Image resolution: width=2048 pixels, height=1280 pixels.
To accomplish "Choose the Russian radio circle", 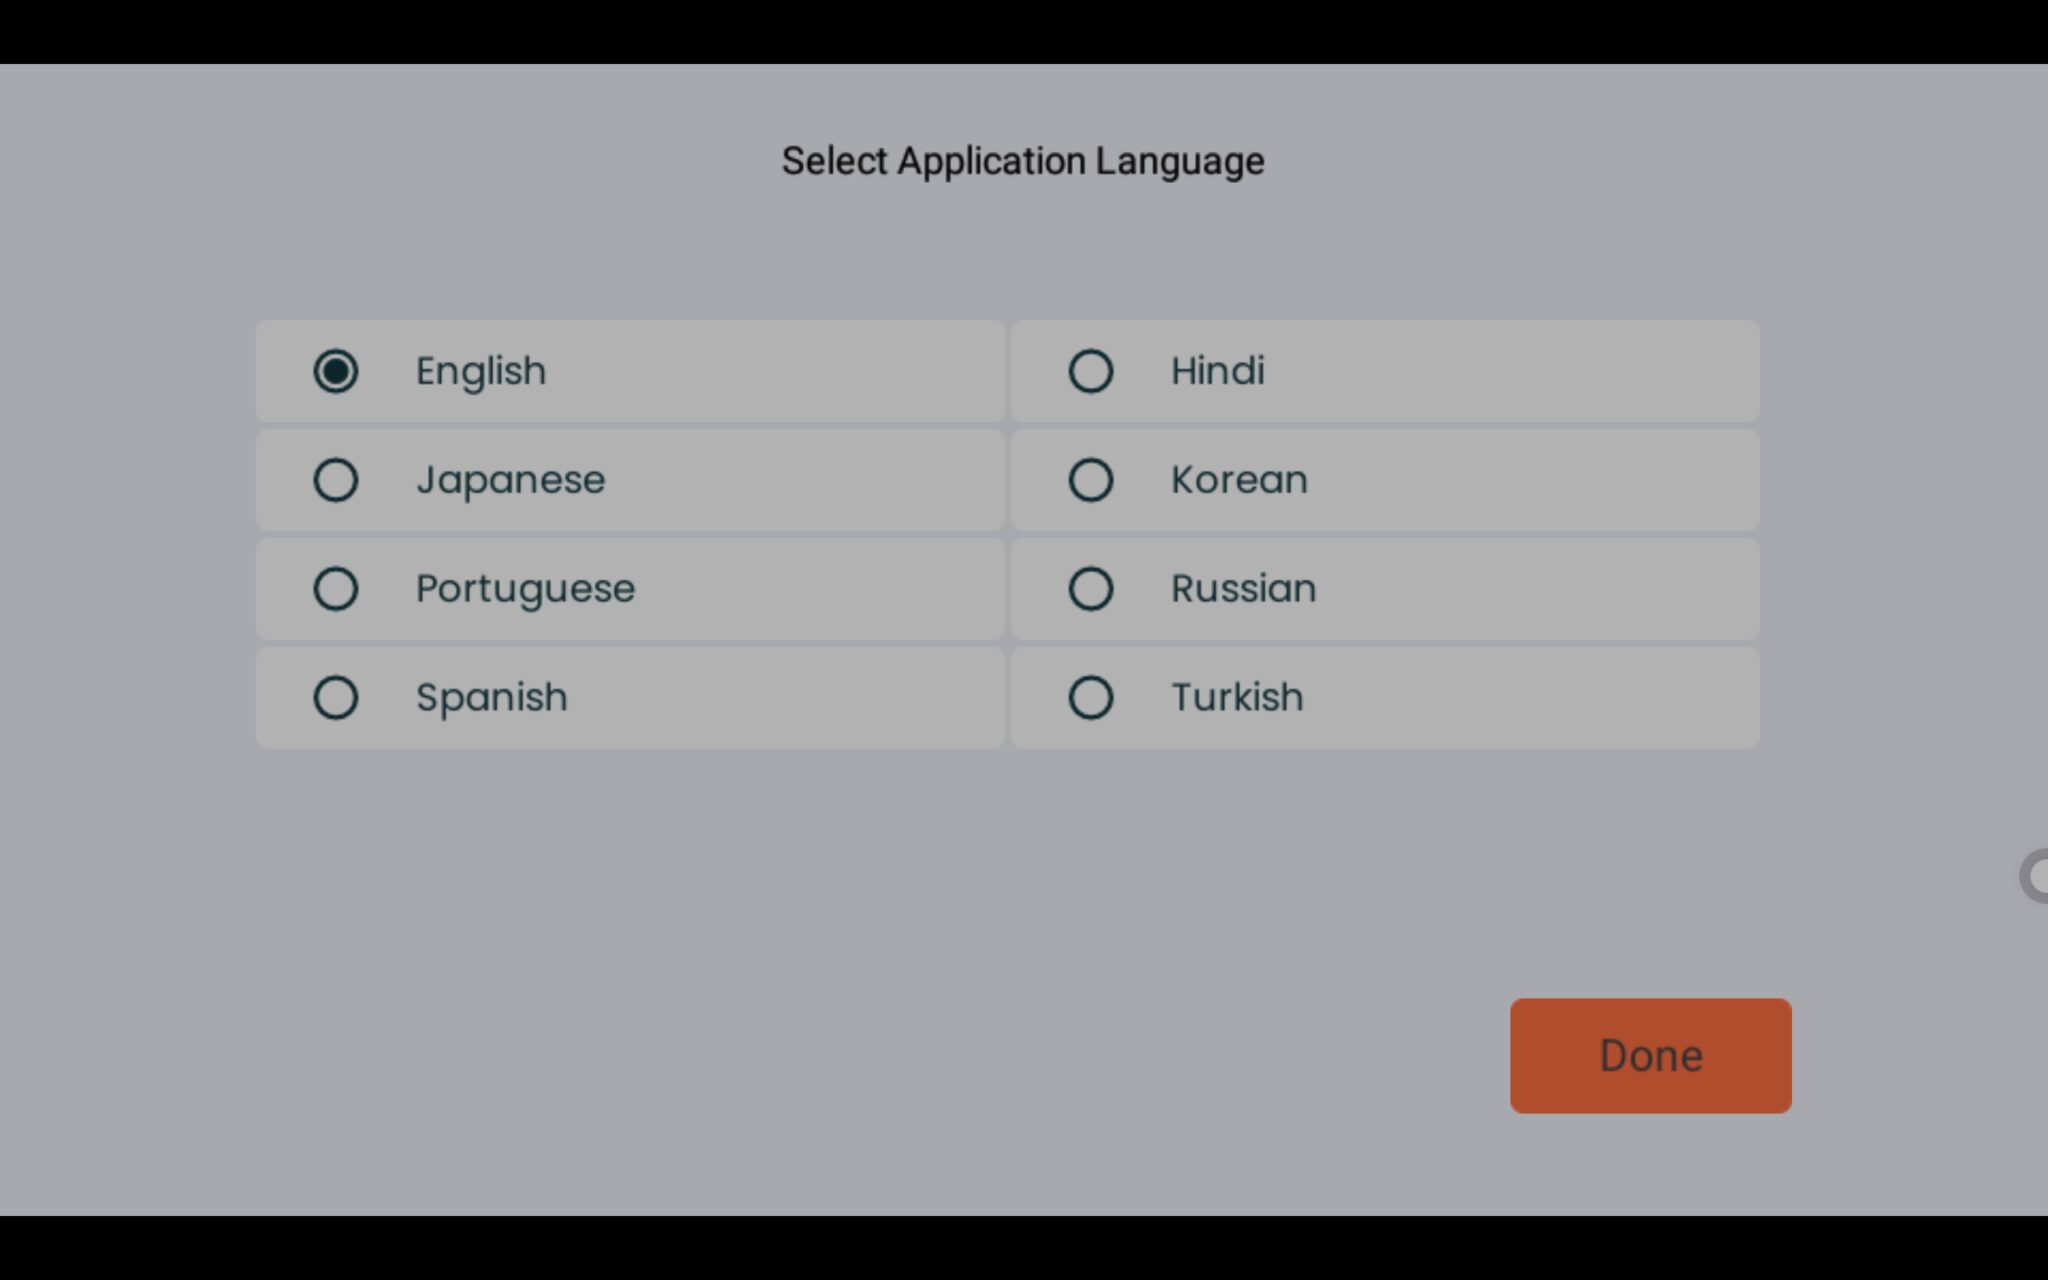I will (x=1090, y=589).
